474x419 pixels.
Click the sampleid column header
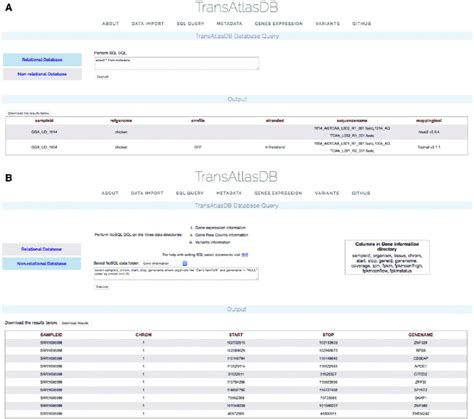click(44, 120)
